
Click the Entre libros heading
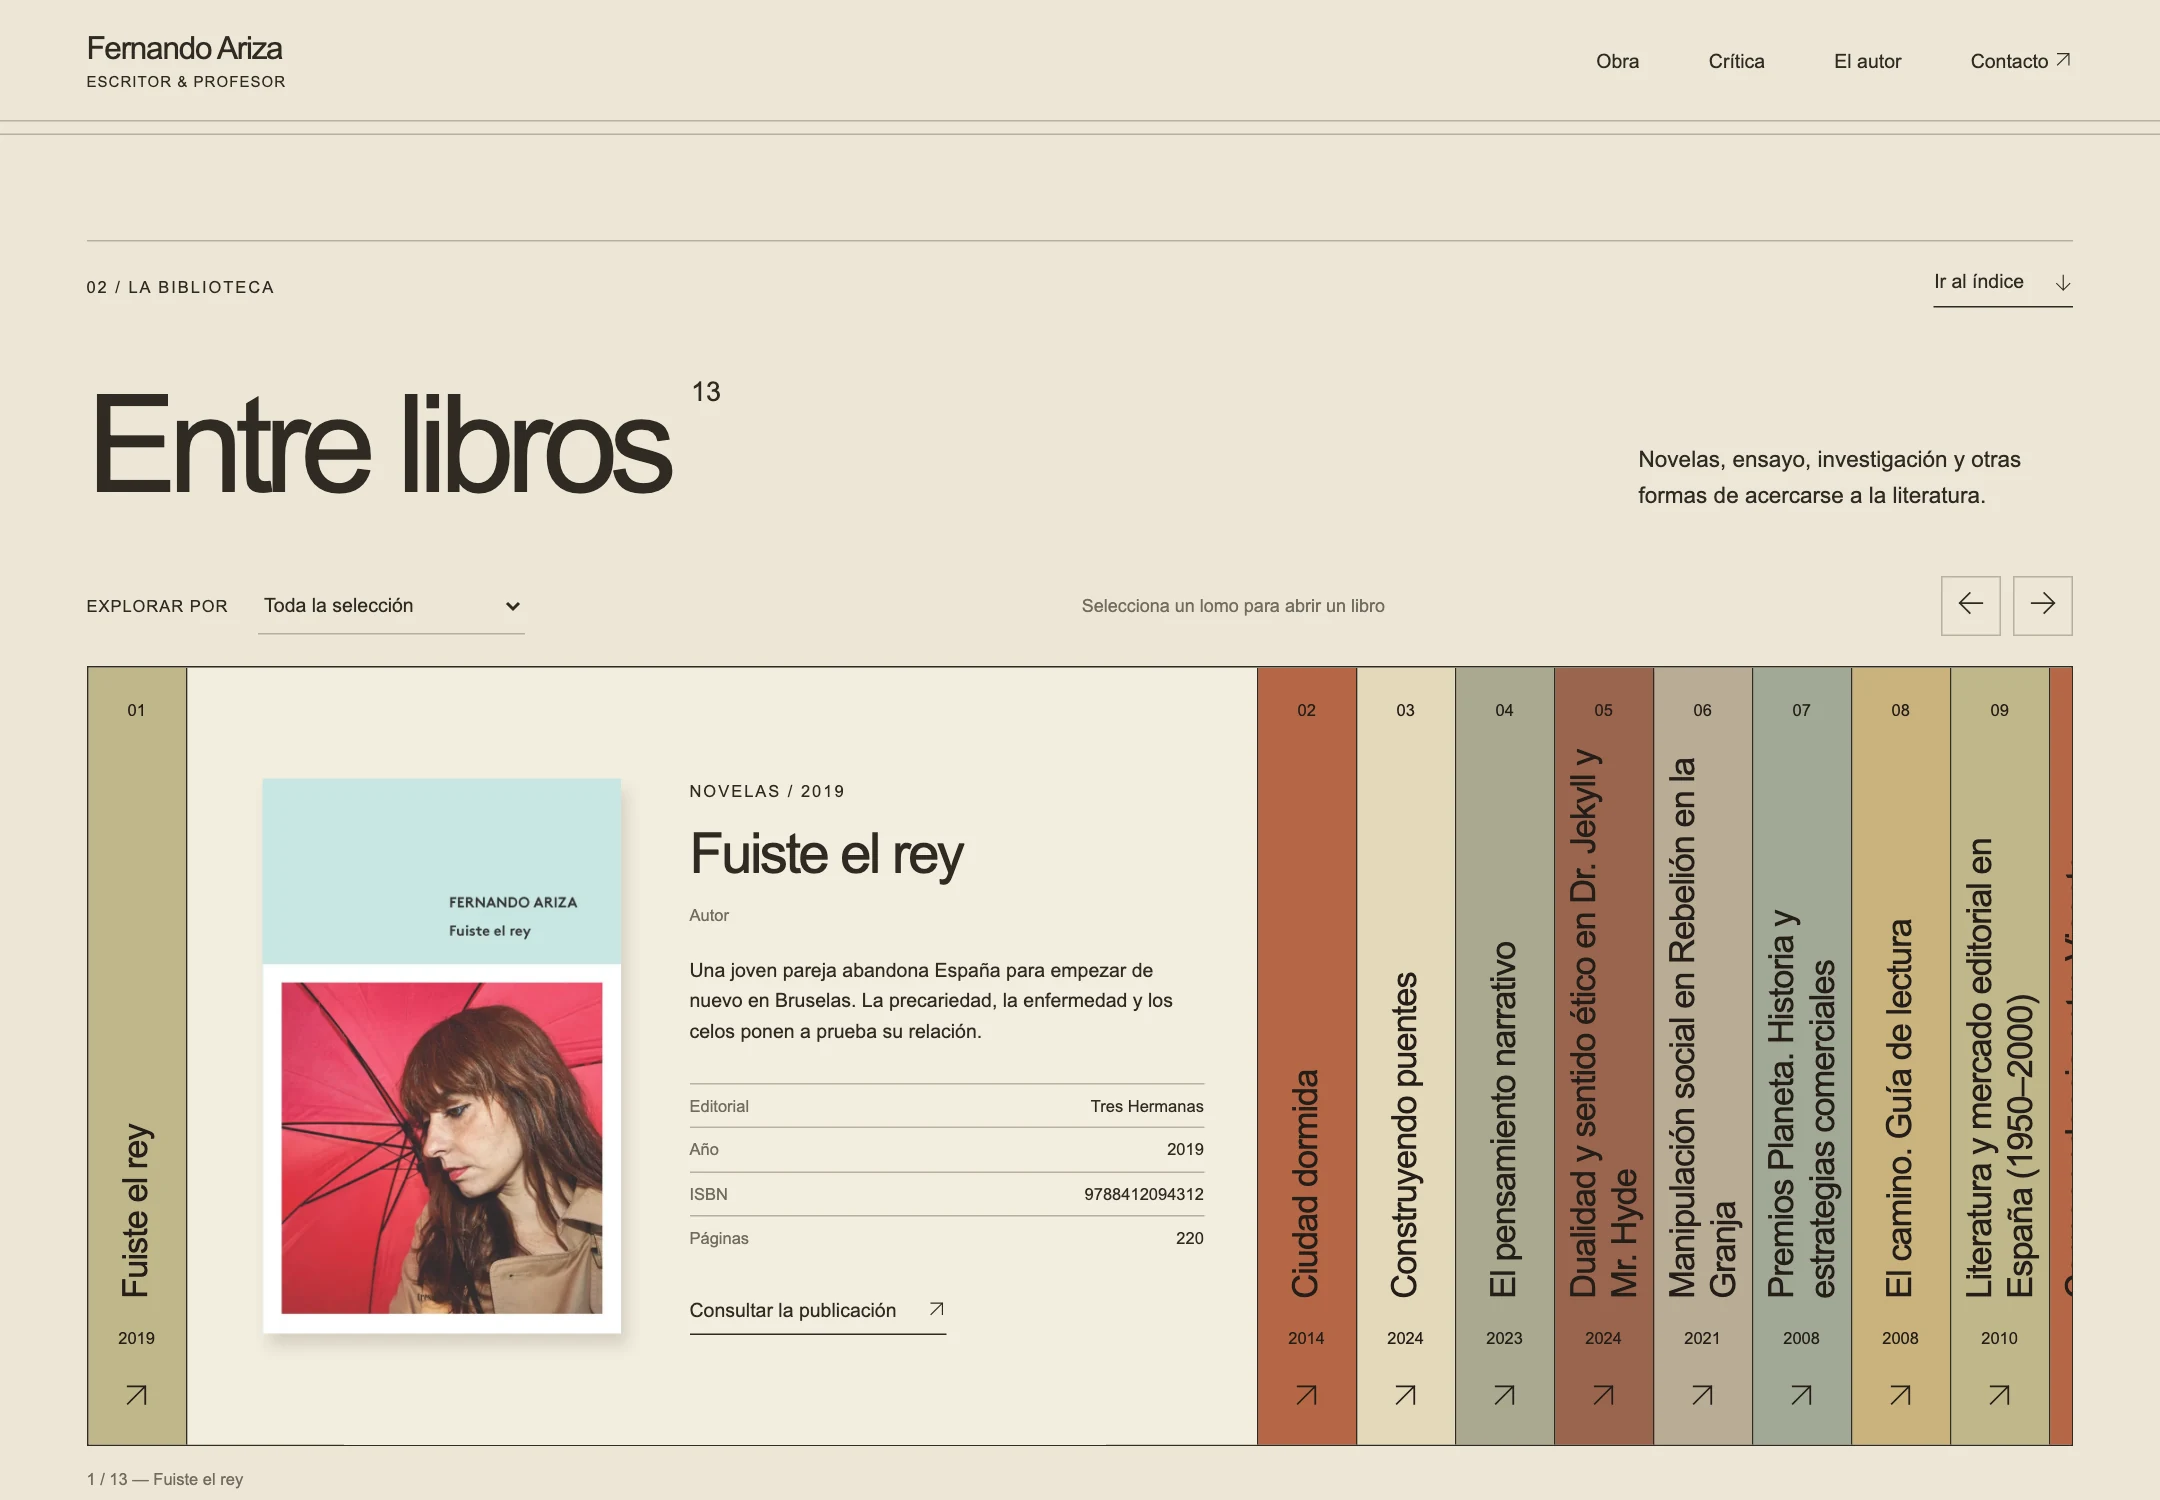(x=382, y=444)
